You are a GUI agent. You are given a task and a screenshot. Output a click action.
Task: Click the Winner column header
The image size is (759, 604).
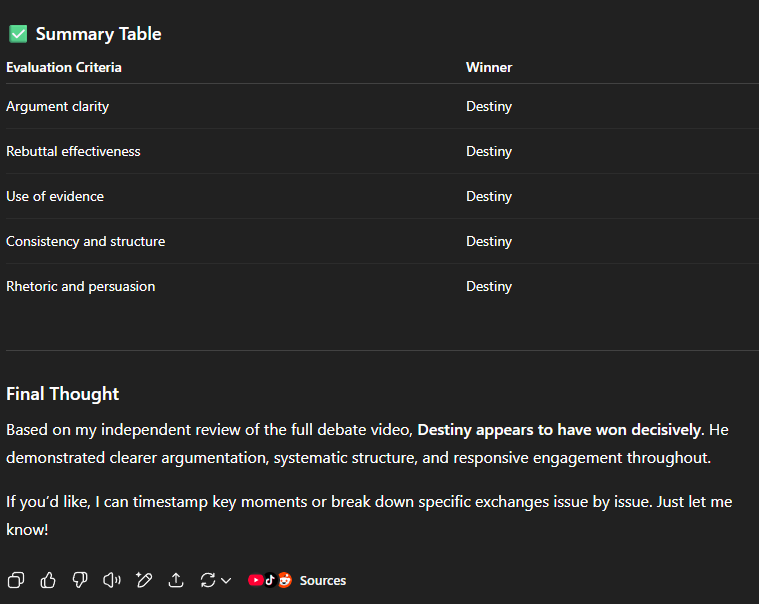[489, 67]
